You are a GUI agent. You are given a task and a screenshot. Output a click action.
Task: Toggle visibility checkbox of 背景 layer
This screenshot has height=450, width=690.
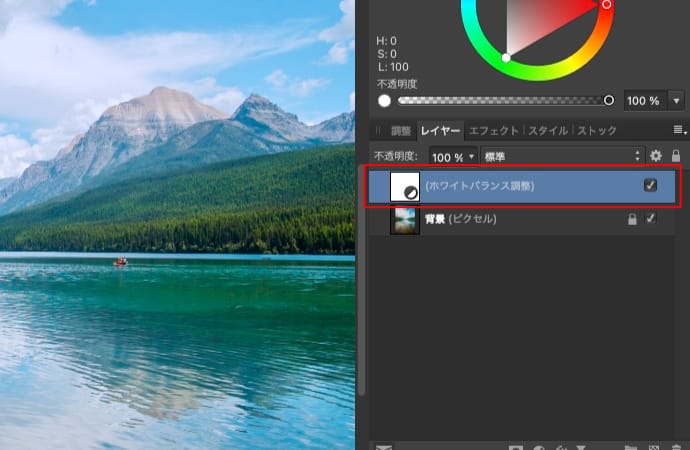coord(651,219)
